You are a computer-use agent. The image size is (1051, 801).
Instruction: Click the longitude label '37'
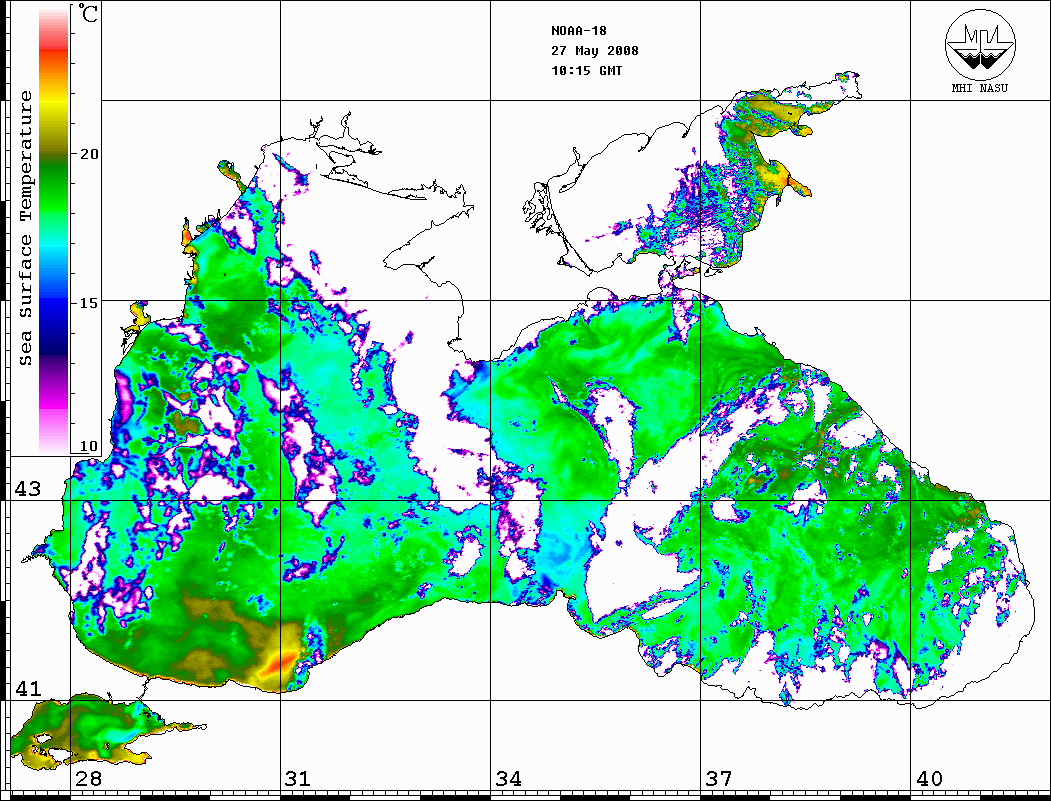718,778
